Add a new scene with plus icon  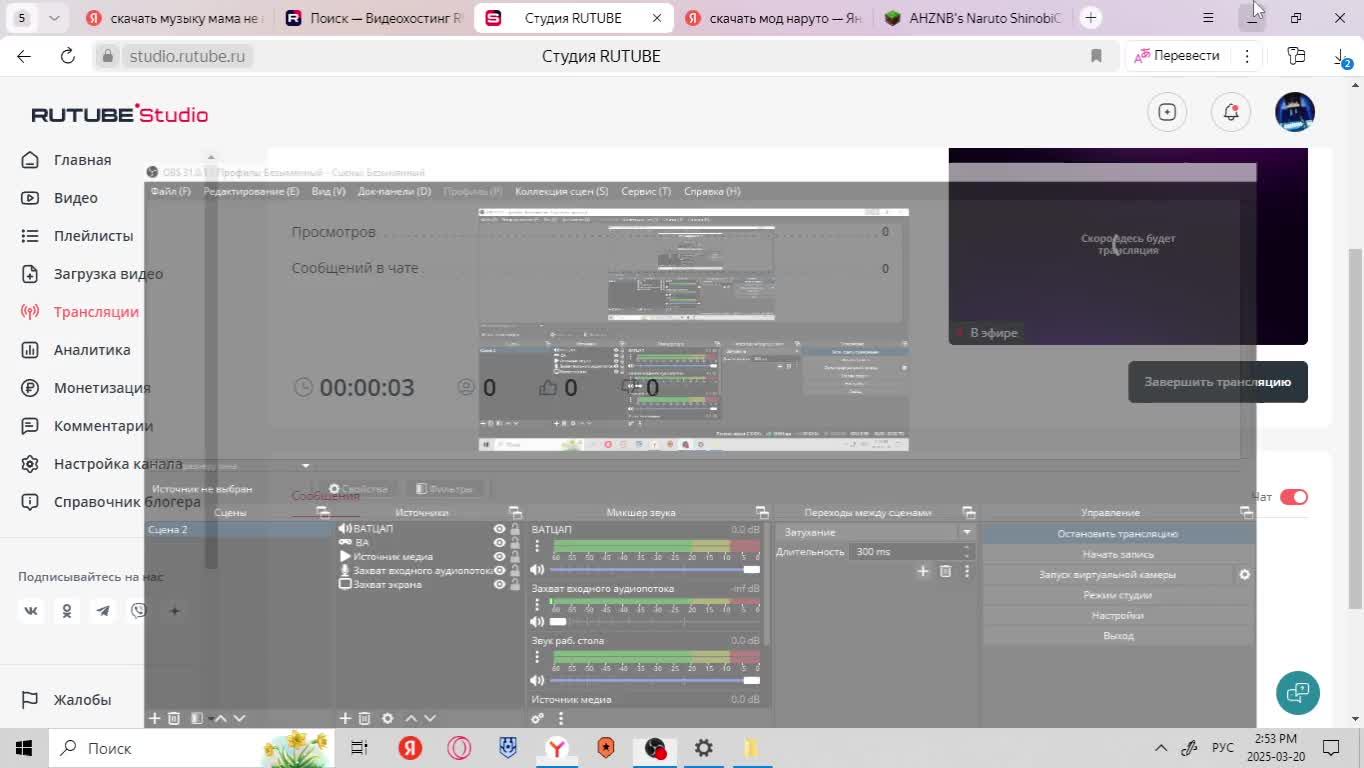tap(154, 718)
